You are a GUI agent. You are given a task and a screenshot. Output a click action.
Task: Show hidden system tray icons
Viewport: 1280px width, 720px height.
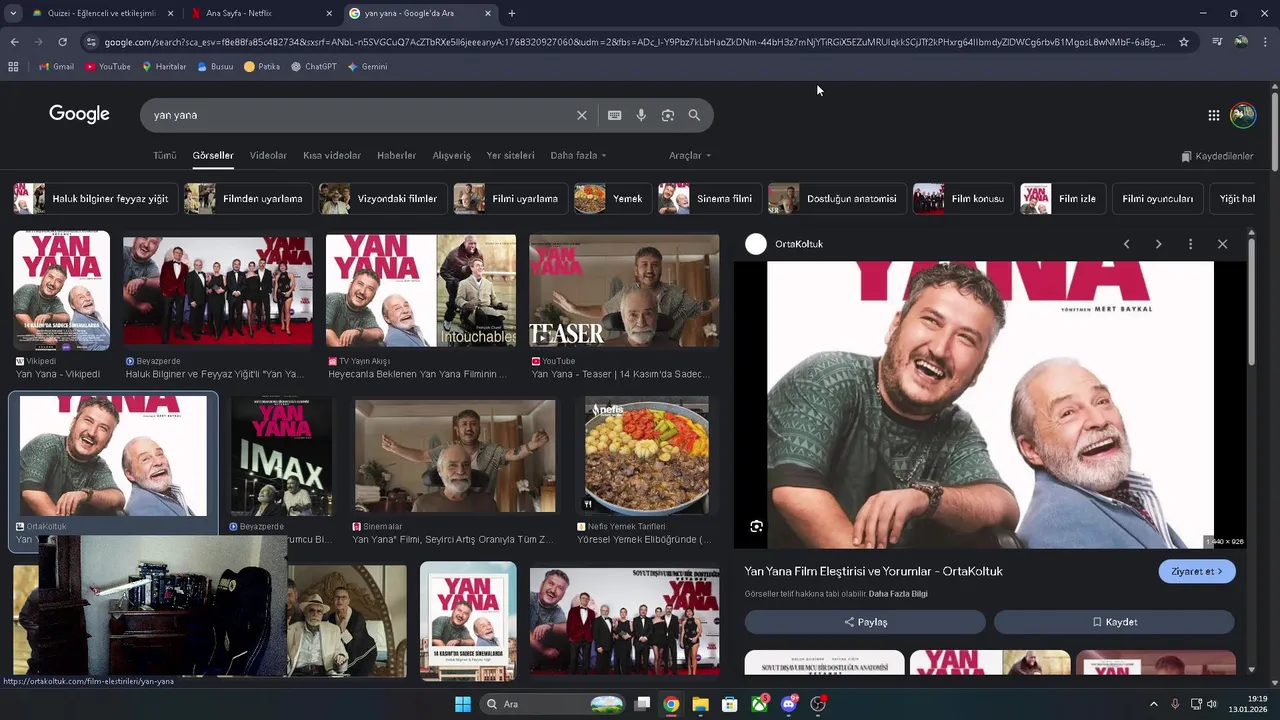coord(1153,704)
